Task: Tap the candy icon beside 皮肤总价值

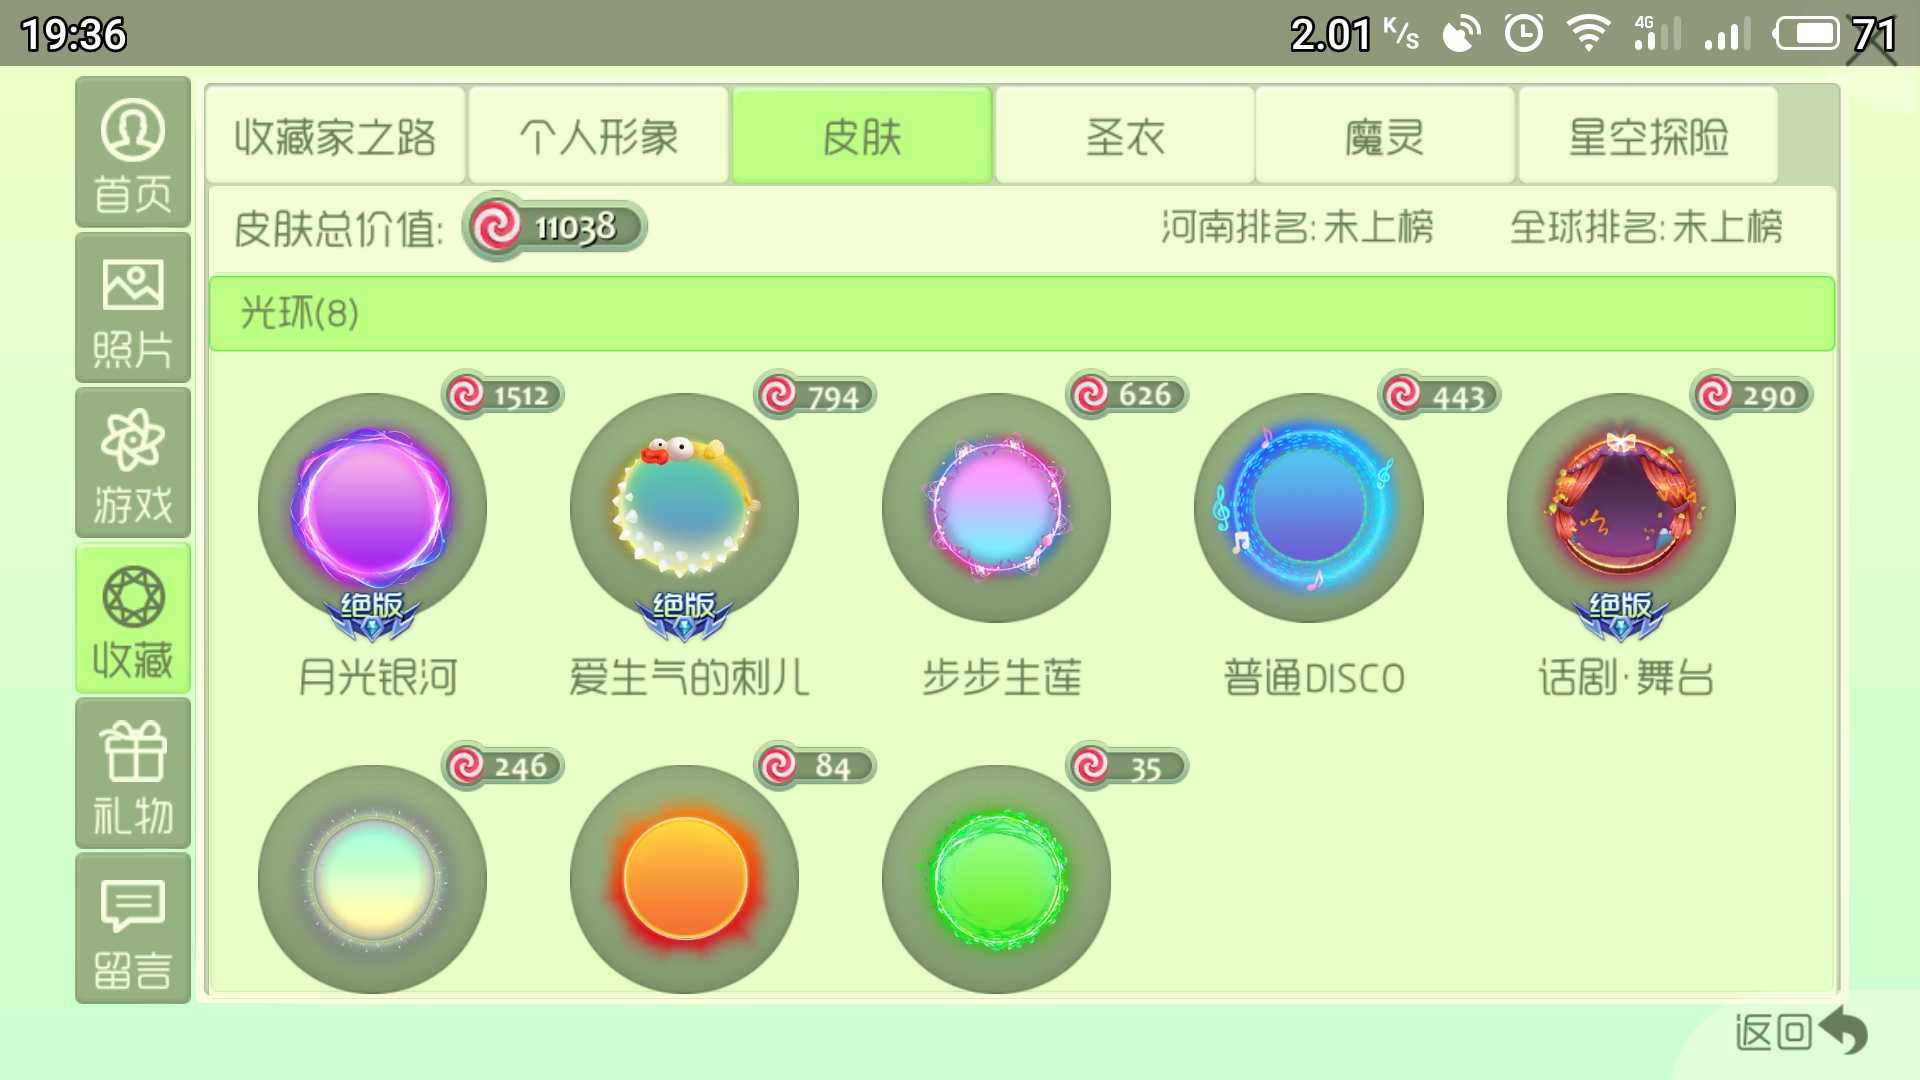Action: (497, 227)
